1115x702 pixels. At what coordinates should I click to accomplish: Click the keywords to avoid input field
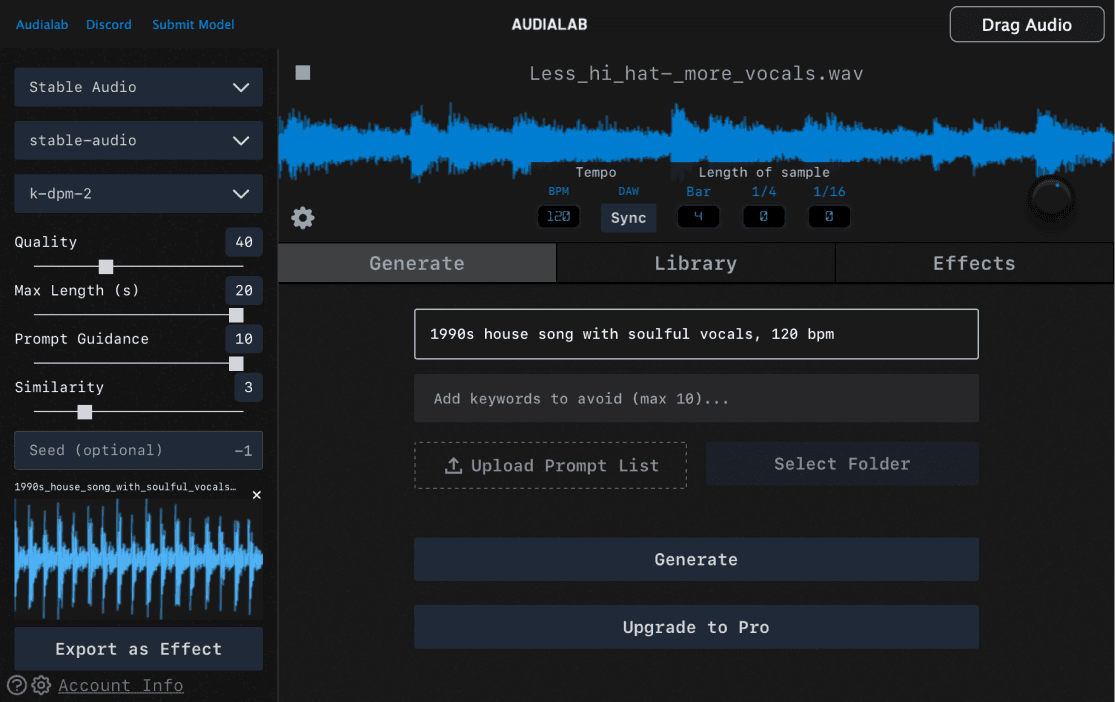coord(696,399)
